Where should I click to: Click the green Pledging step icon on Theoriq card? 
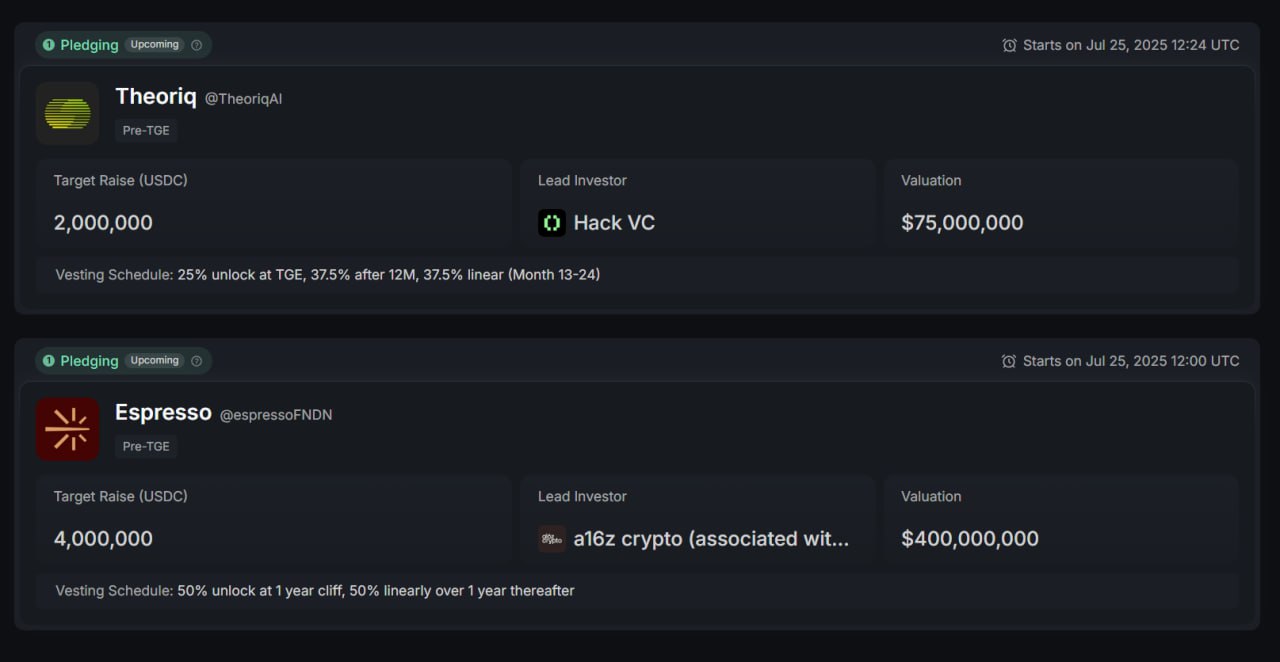(x=48, y=45)
